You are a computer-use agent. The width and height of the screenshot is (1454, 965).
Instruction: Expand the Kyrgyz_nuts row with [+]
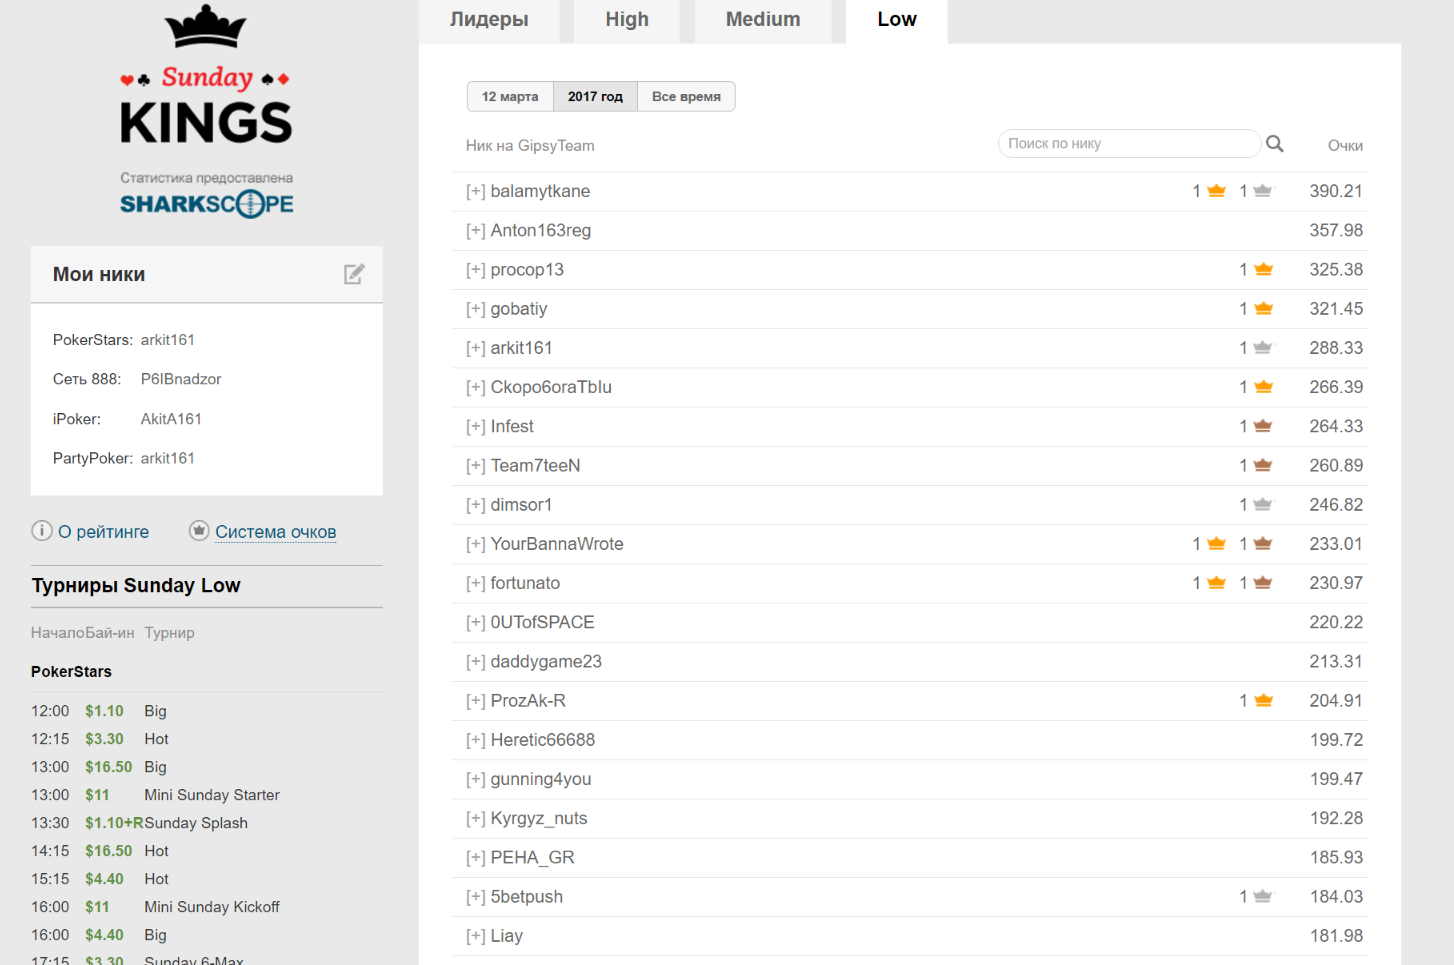click(x=476, y=819)
